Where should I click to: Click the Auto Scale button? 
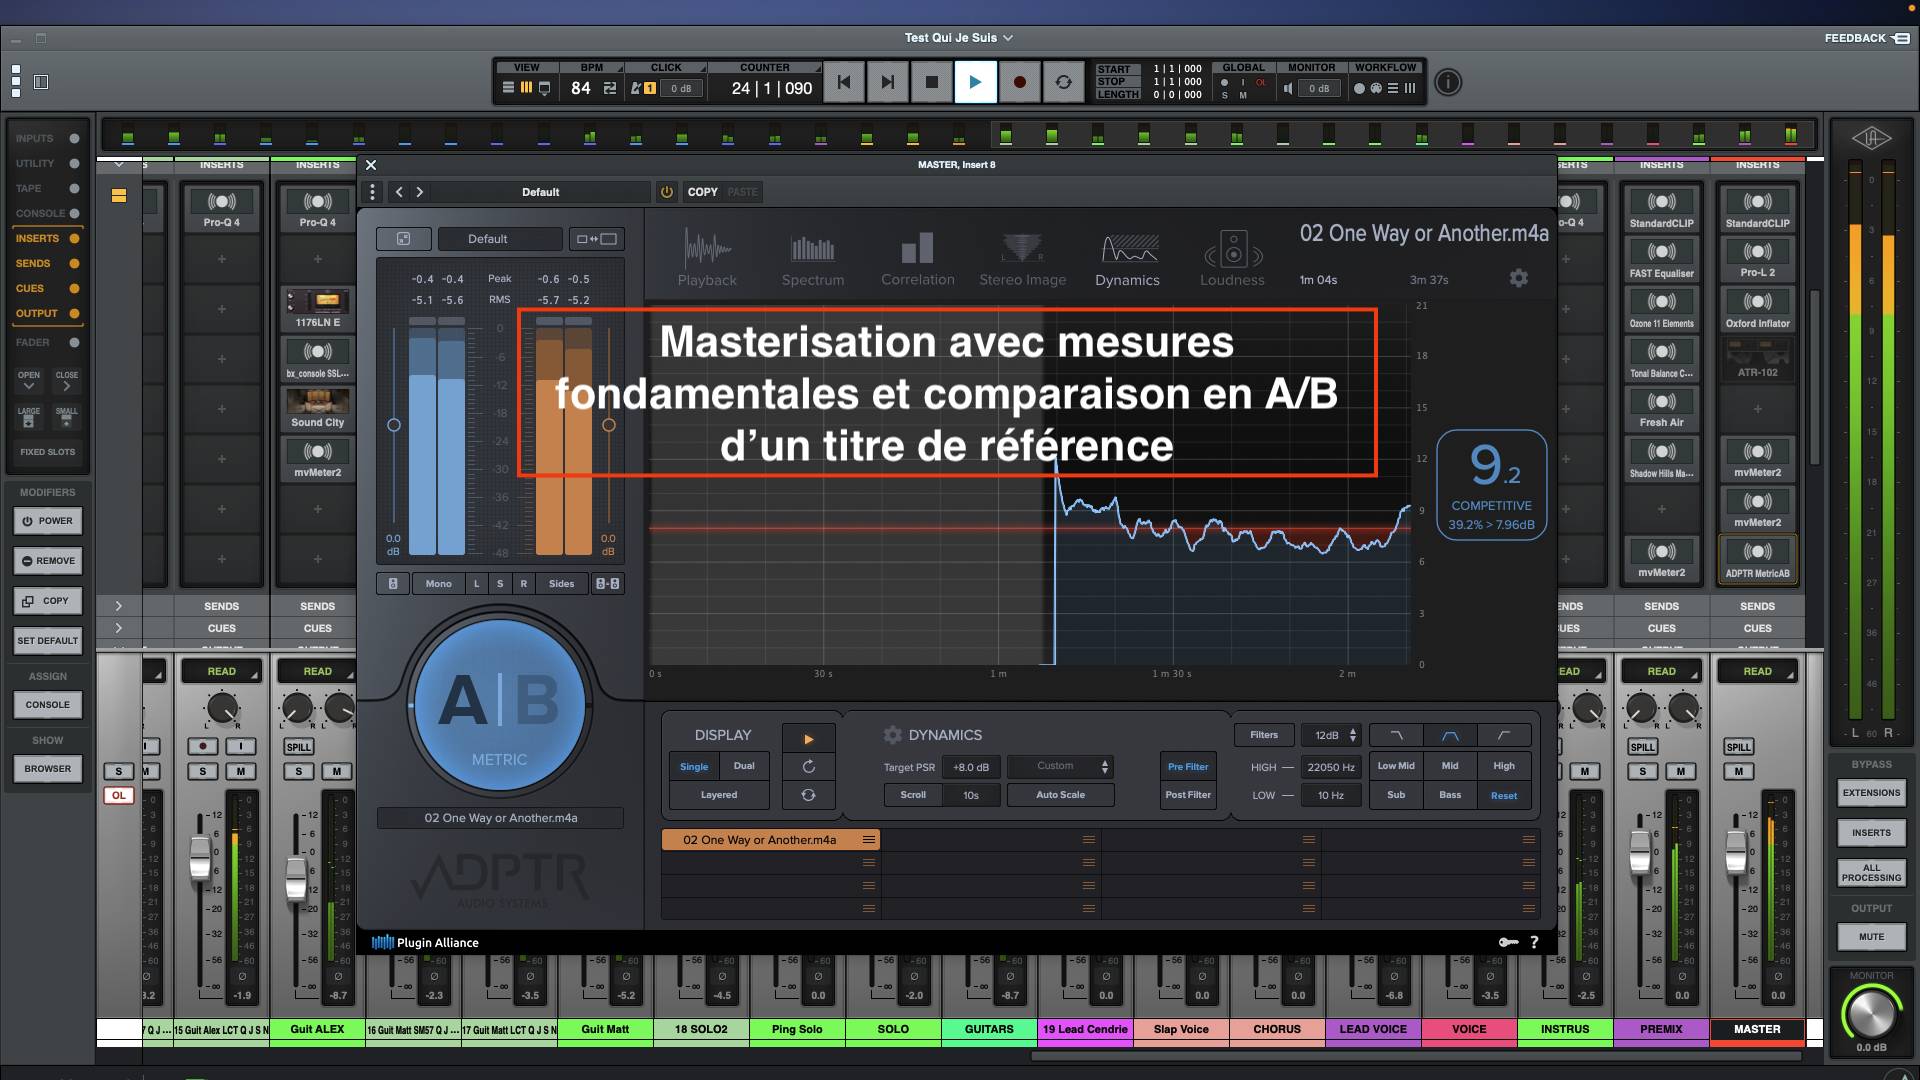pos(1060,795)
